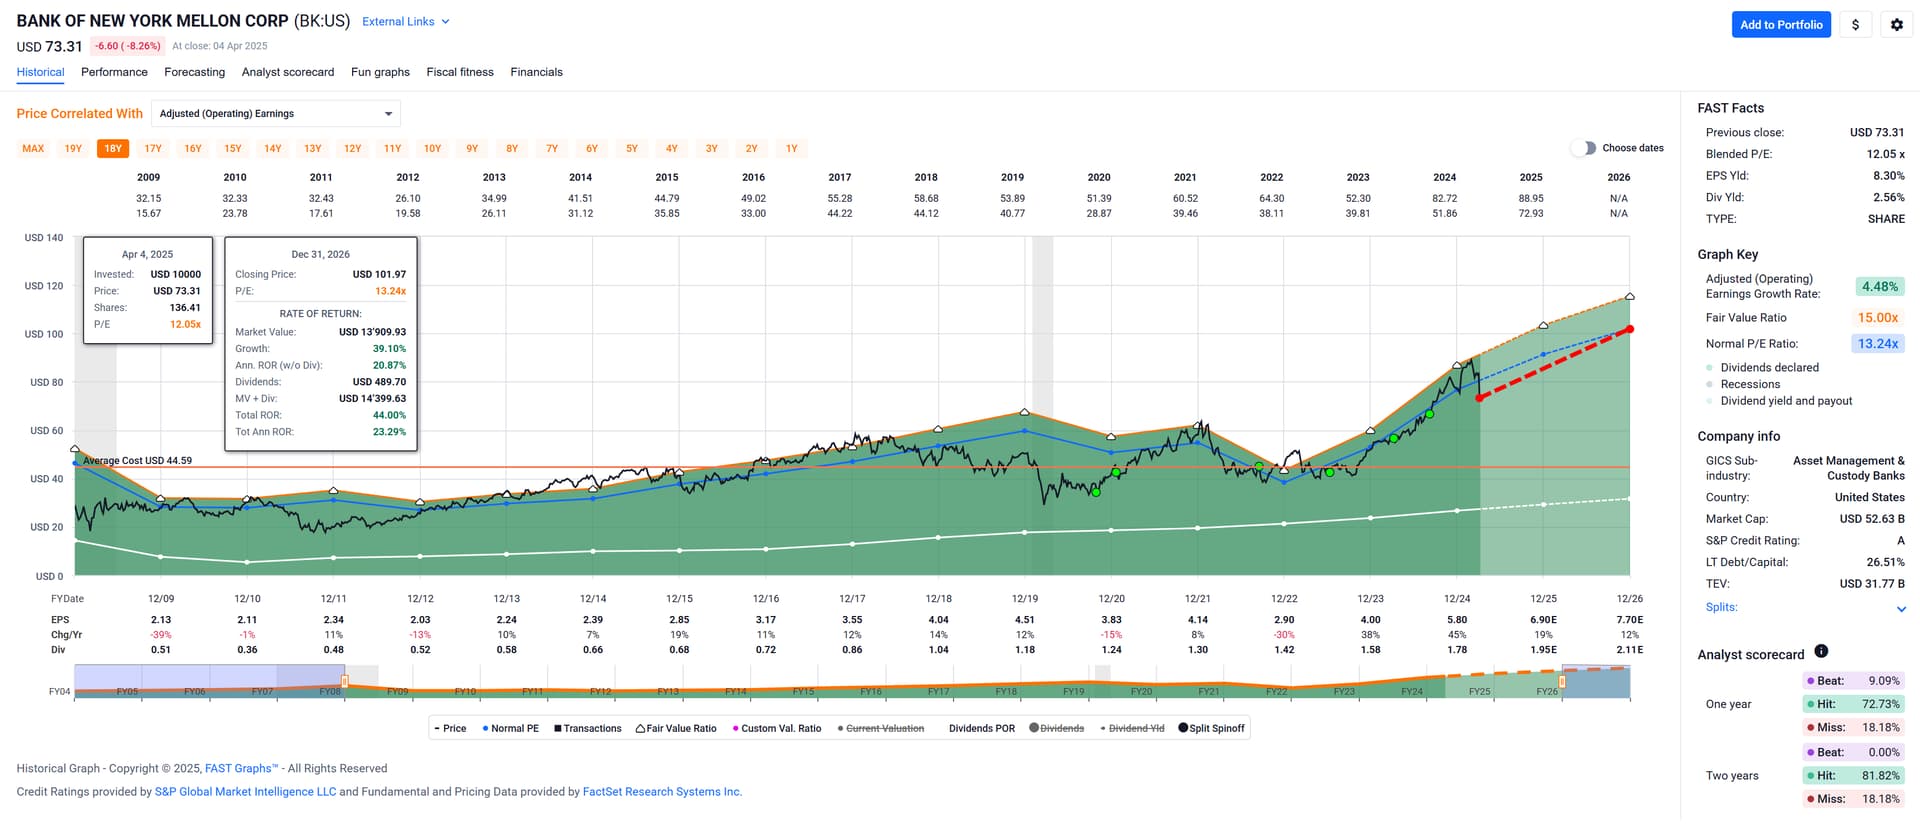Click the red forecast endpoint marker
This screenshot has height=825, width=1920.
pos(1630,329)
